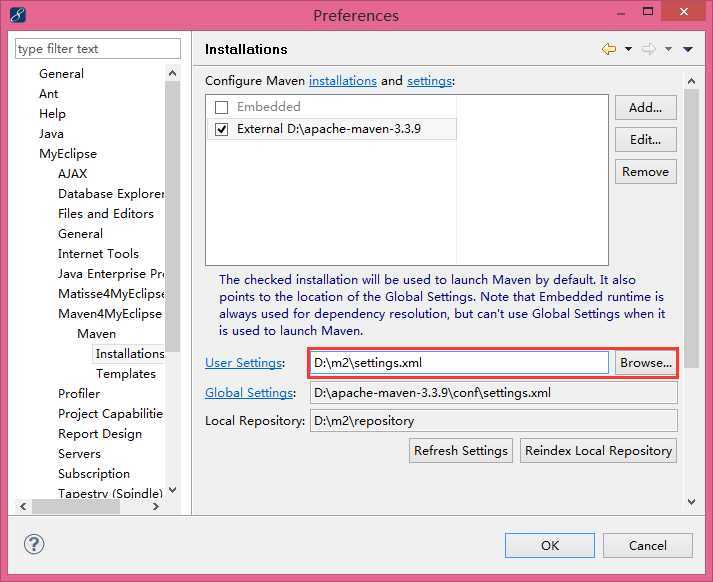The height and width of the screenshot is (582, 713).
Task: Click right panel scrollbar down arrow
Action: (691, 502)
